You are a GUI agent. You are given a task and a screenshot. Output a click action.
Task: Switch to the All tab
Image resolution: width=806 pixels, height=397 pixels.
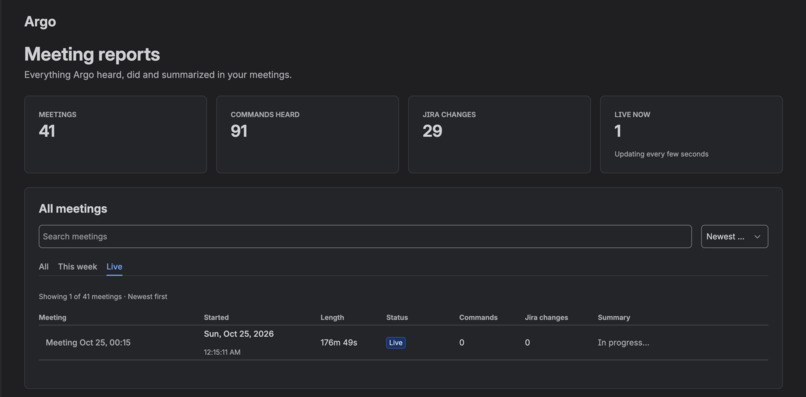click(44, 266)
